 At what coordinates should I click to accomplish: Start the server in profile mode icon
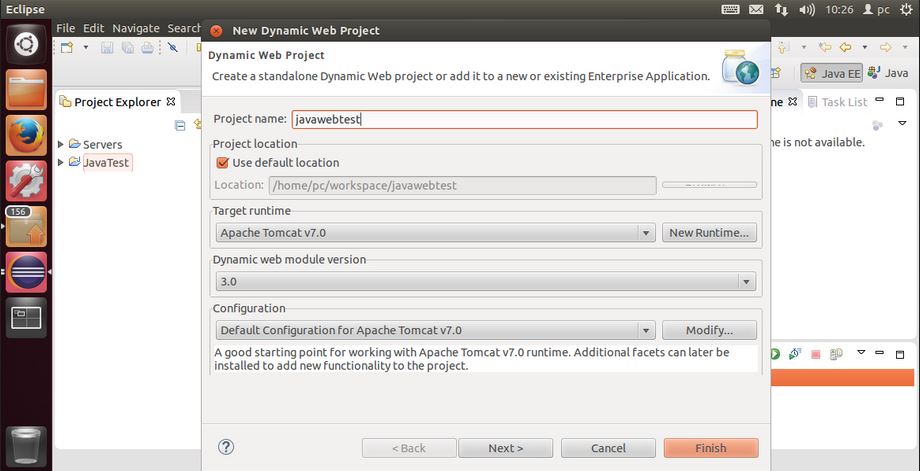pyautogui.click(x=795, y=354)
